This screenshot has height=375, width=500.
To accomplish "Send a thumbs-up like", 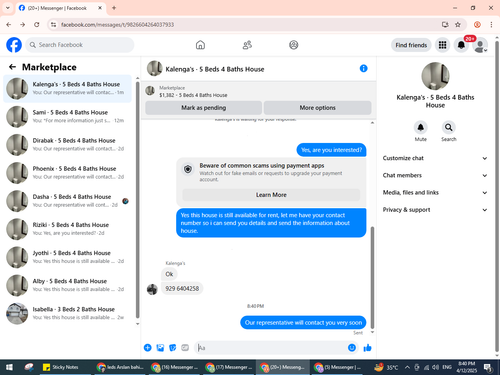I will click(x=367, y=348).
